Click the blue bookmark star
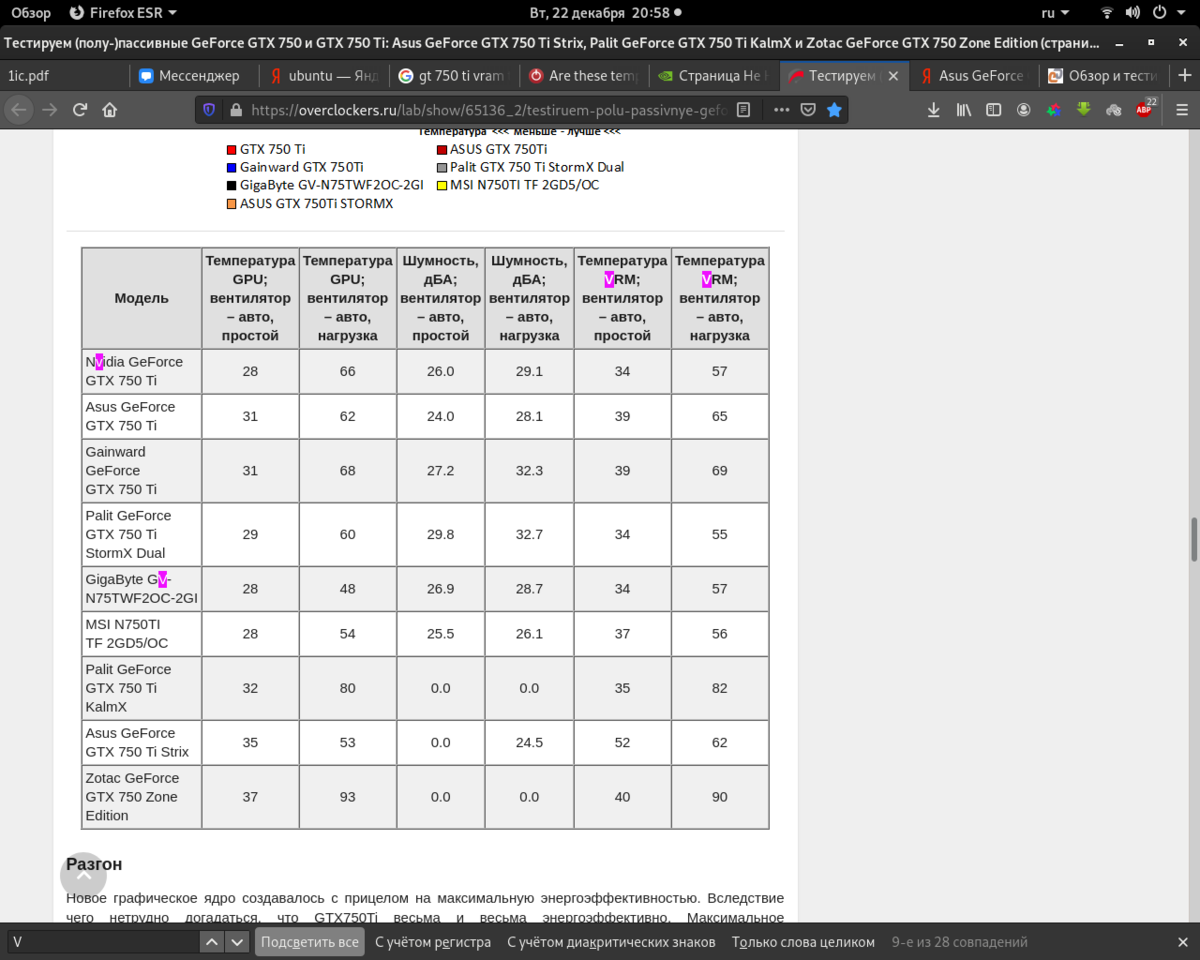 click(x=834, y=110)
